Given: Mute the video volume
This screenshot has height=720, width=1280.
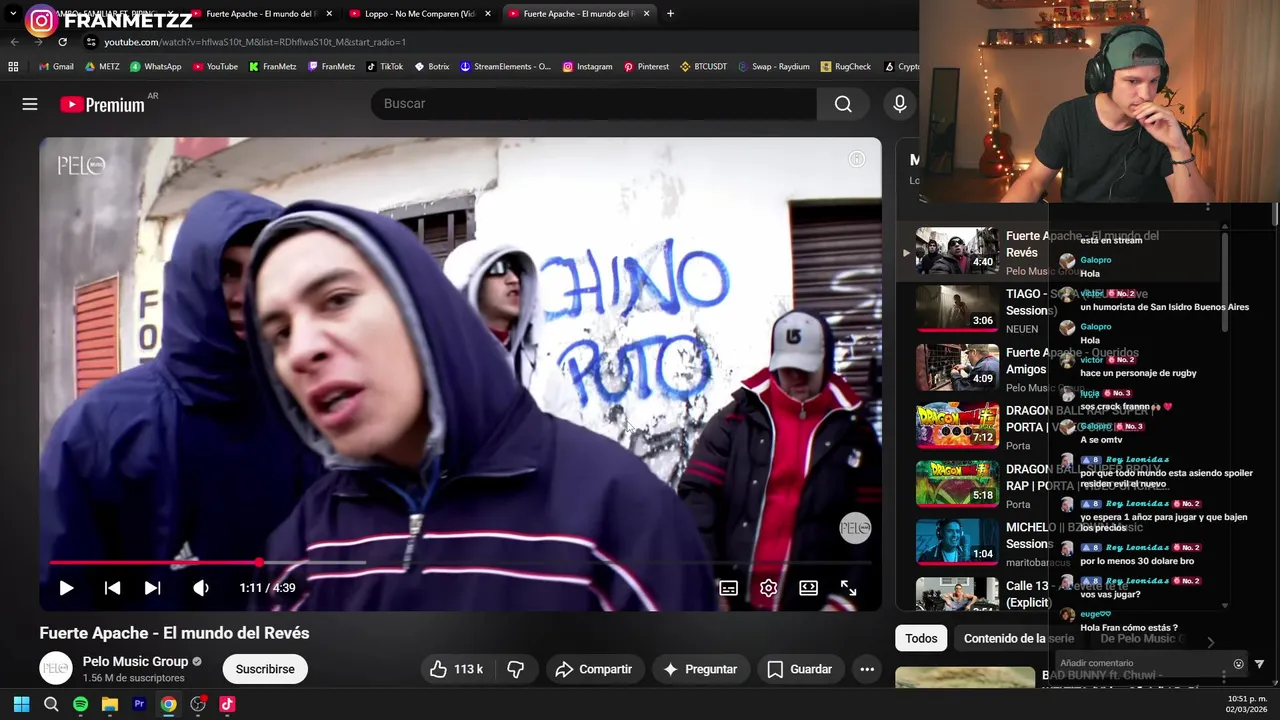Looking at the screenshot, I should [201, 588].
